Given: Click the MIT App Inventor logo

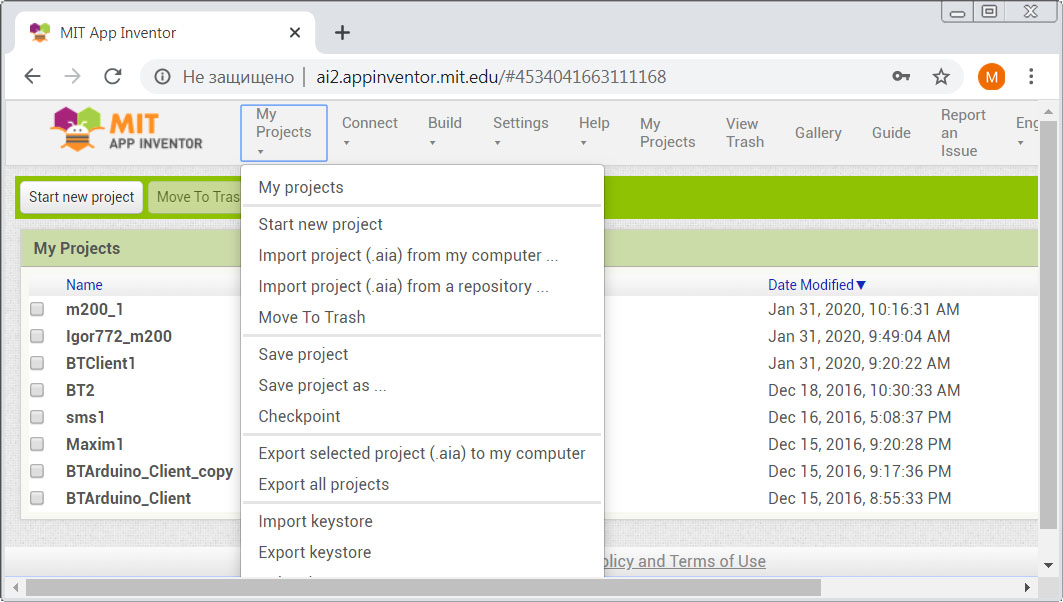Looking at the screenshot, I should click(x=127, y=131).
